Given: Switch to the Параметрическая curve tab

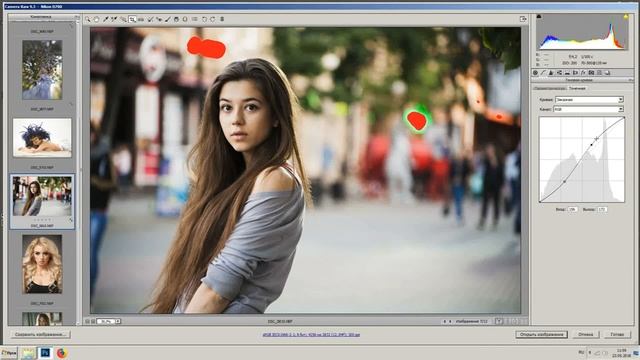Looking at the screenshot, I should [550, 88].
